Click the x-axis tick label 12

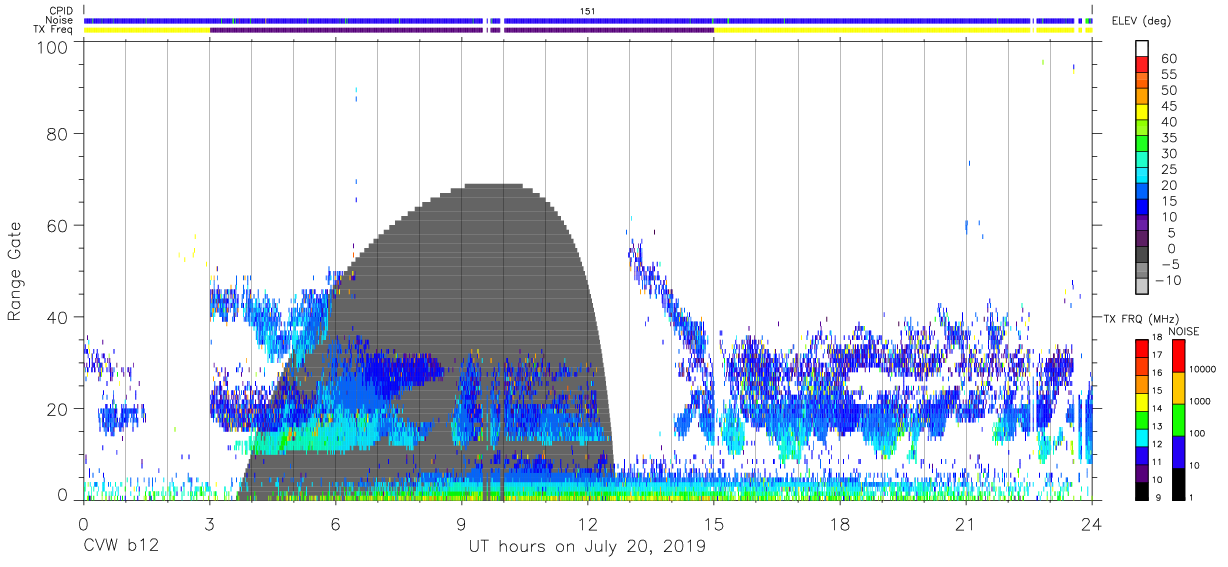coord(588,524)
